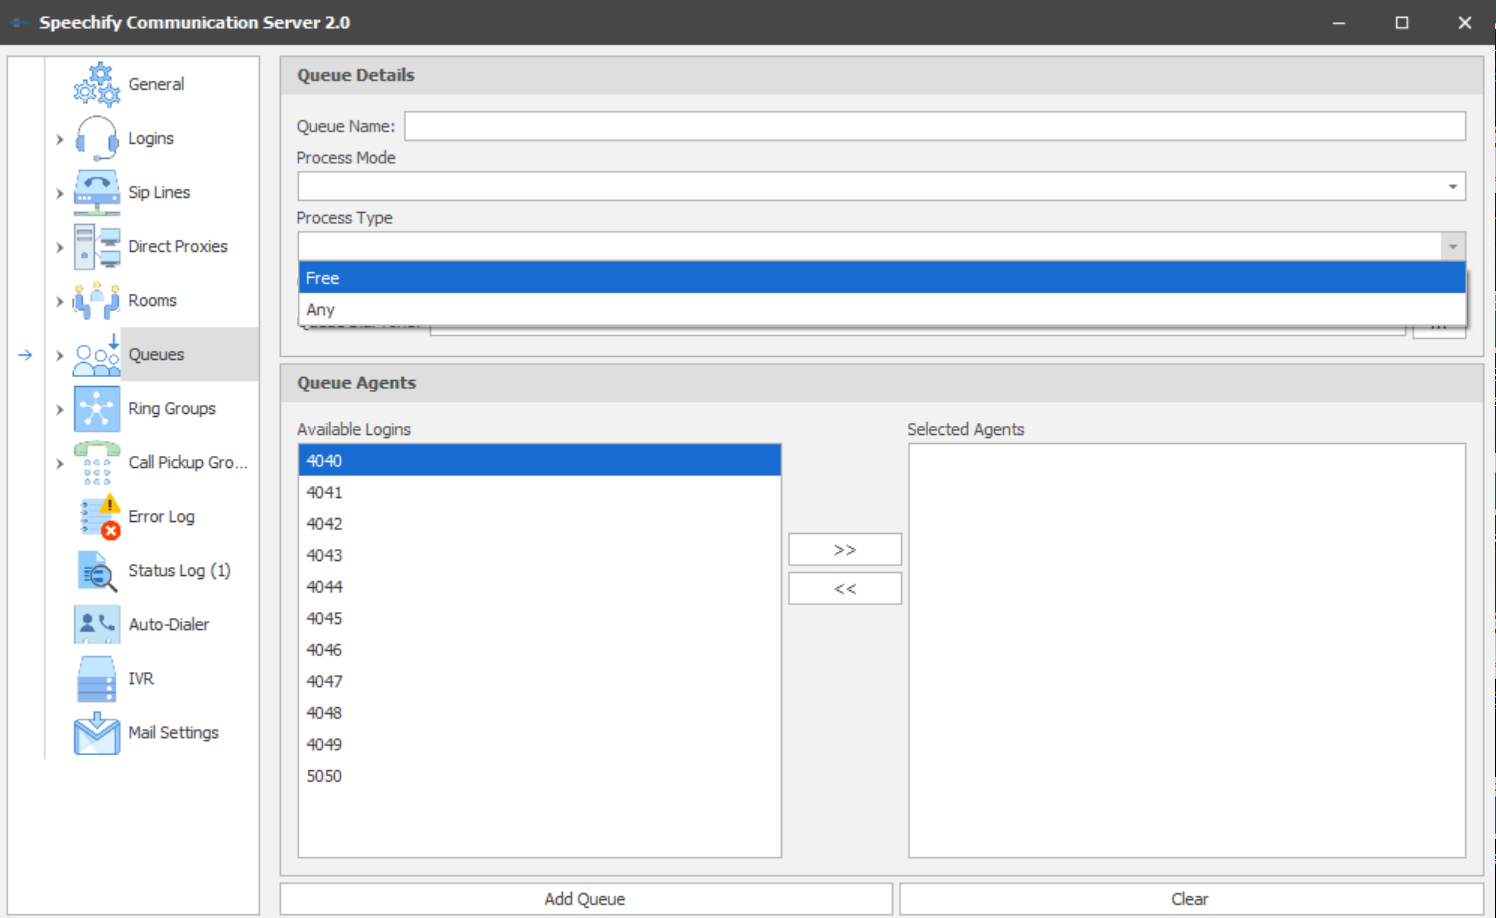This screenshot has width=1496, height=918.
Task: Expand the Logins tree node
Action: pos(60,139)
